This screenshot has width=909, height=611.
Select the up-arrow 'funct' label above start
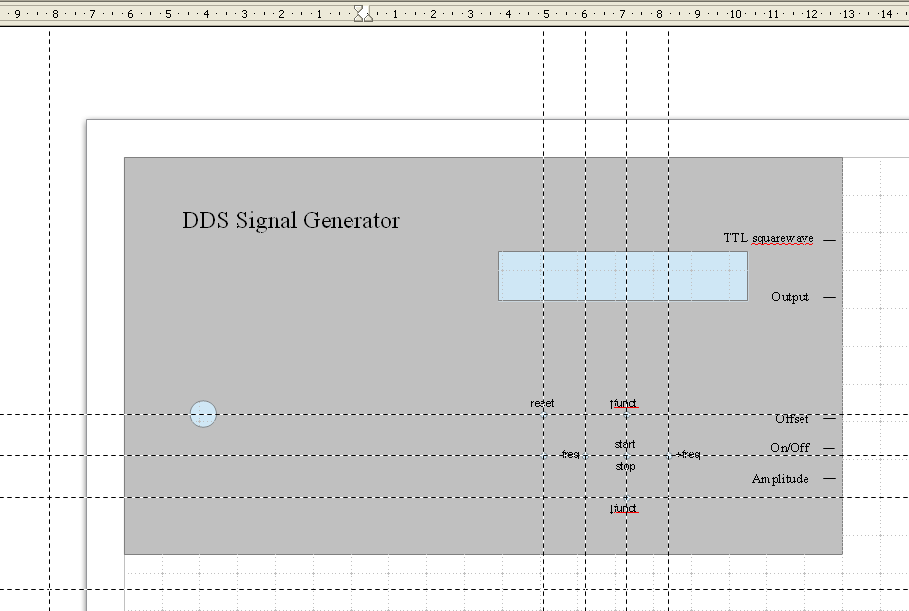pos(624,403)
